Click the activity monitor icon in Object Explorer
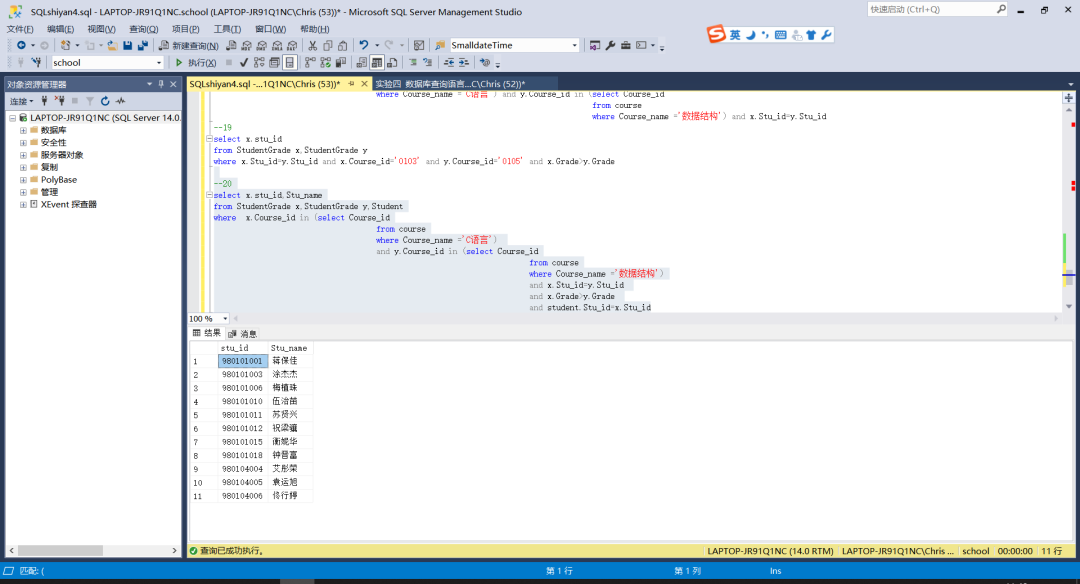Viewport: 1080px width, 584px height. pos(121,101)
